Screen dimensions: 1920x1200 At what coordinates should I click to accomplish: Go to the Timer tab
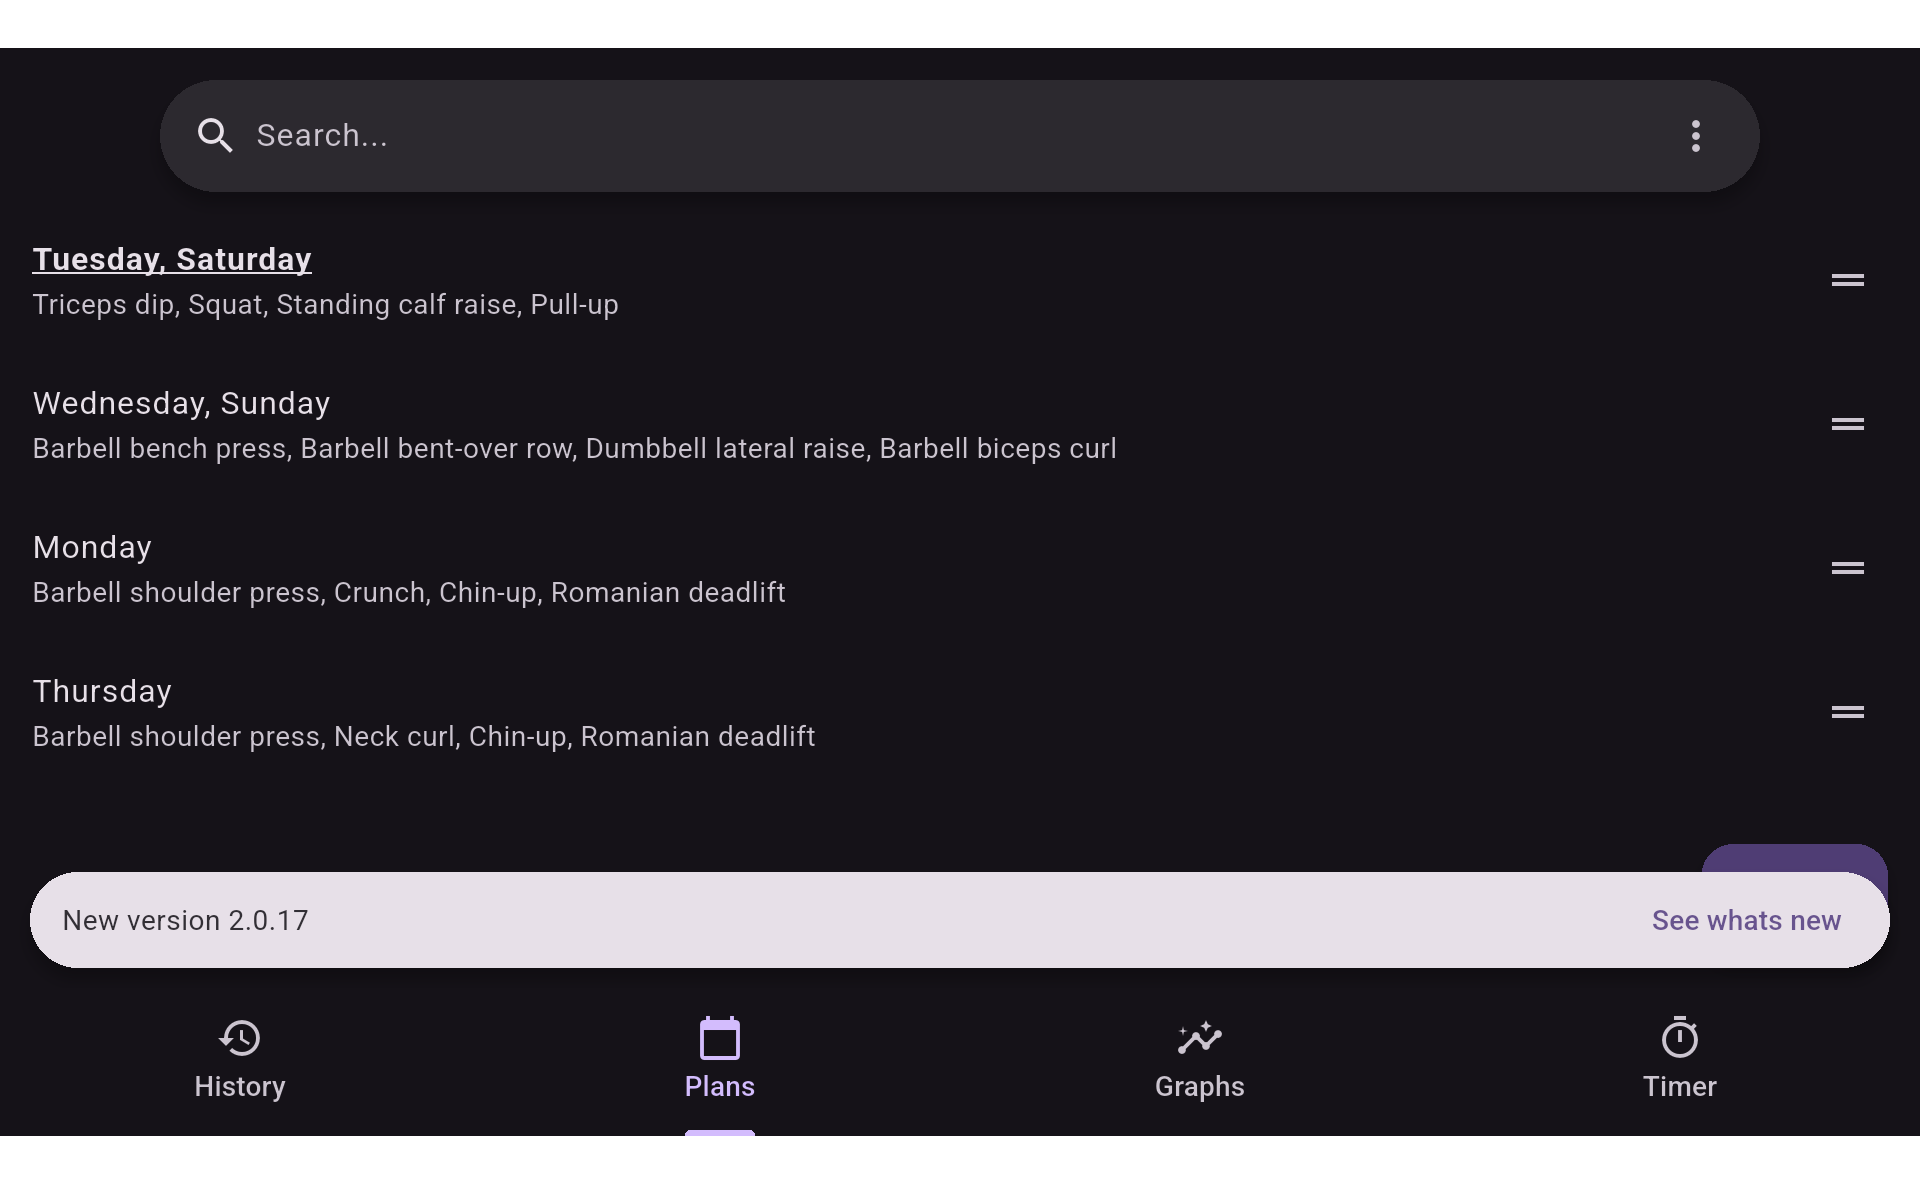point(1680,1060)
